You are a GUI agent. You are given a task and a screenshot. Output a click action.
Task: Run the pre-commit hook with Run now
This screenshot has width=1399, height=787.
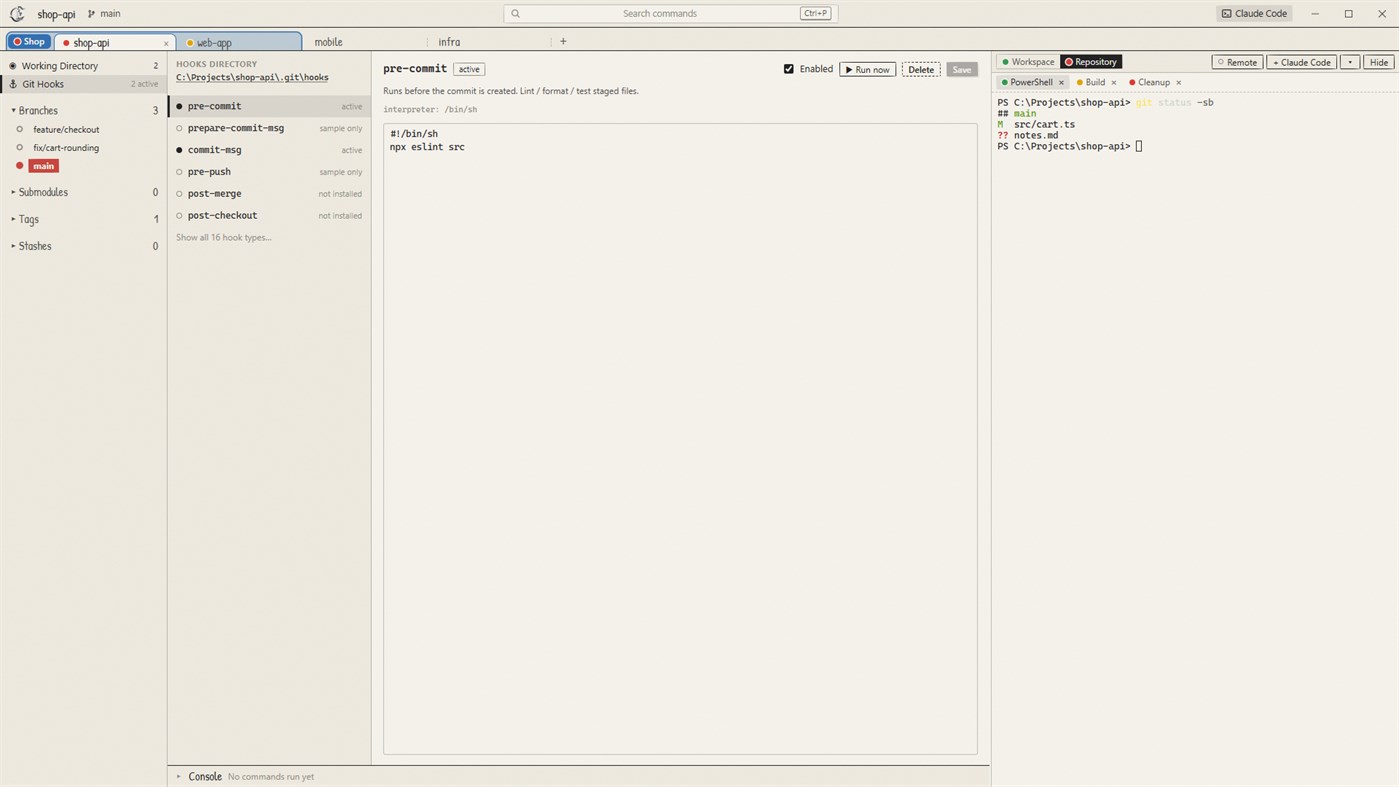868,70
